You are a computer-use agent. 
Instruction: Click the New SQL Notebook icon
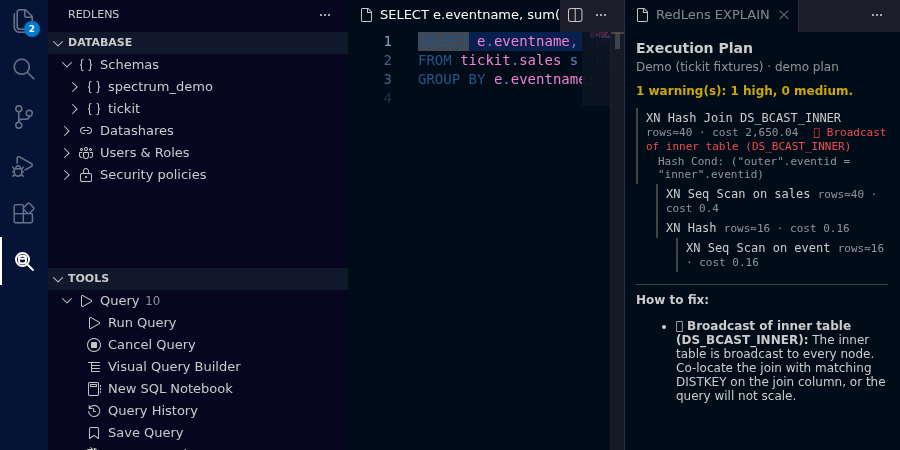pos(94,389)
